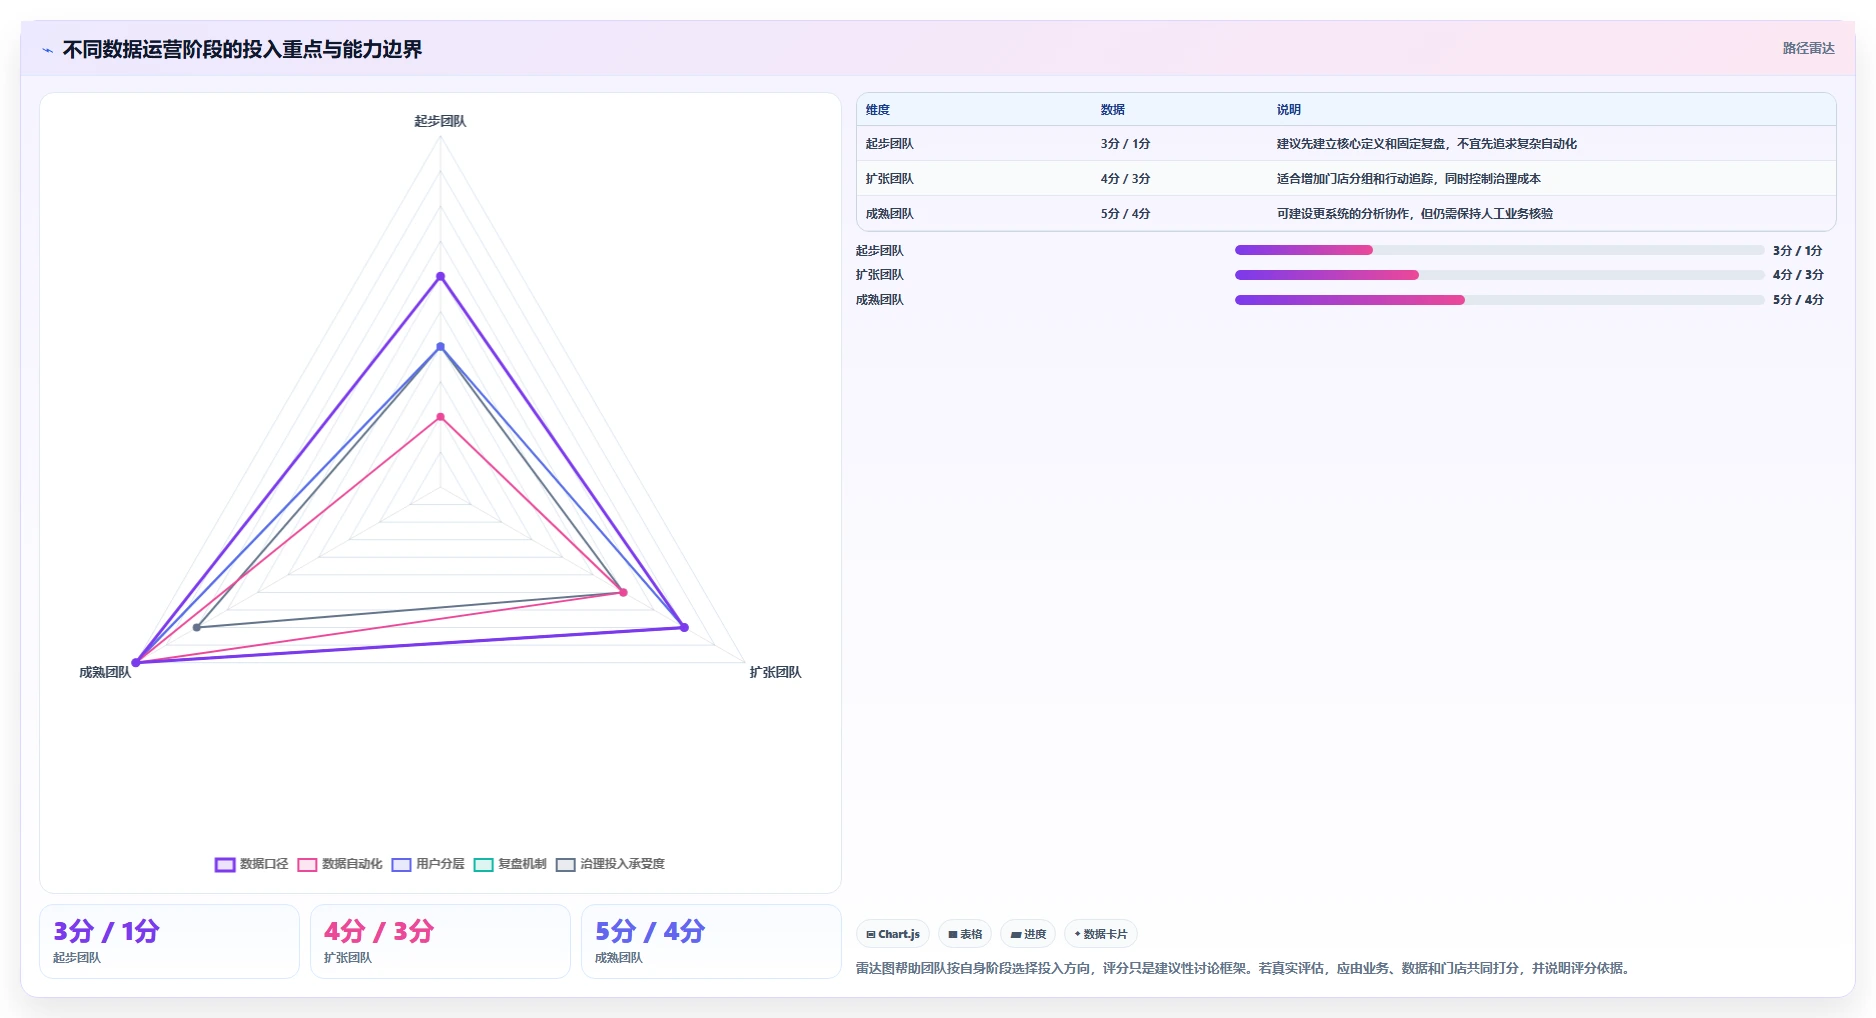Toggle the 数据自动化 legend swatch

coord(307,864)
